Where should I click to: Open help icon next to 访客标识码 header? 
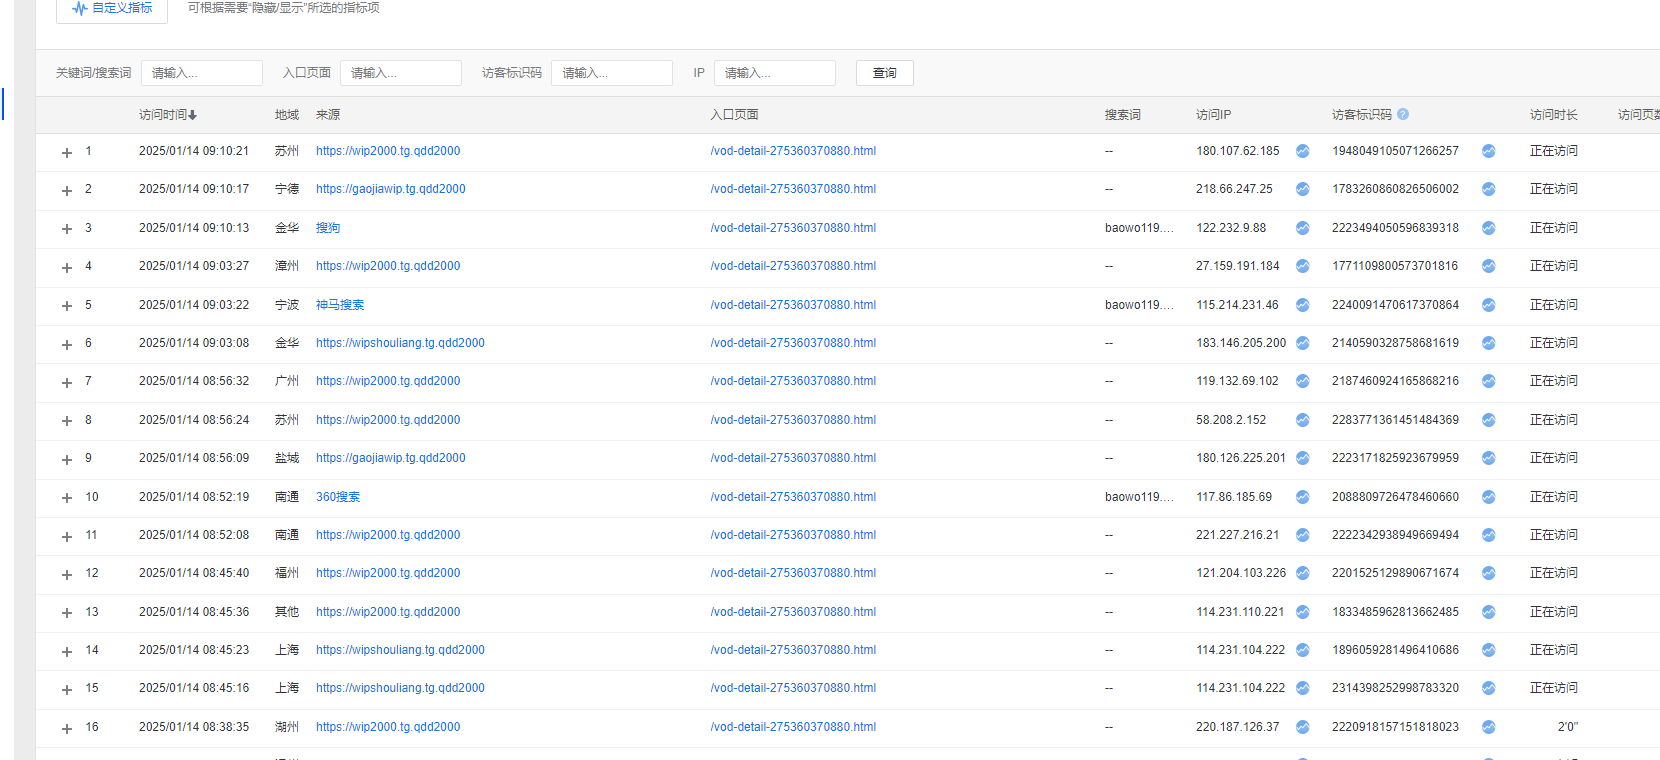tap(1403, 114)
